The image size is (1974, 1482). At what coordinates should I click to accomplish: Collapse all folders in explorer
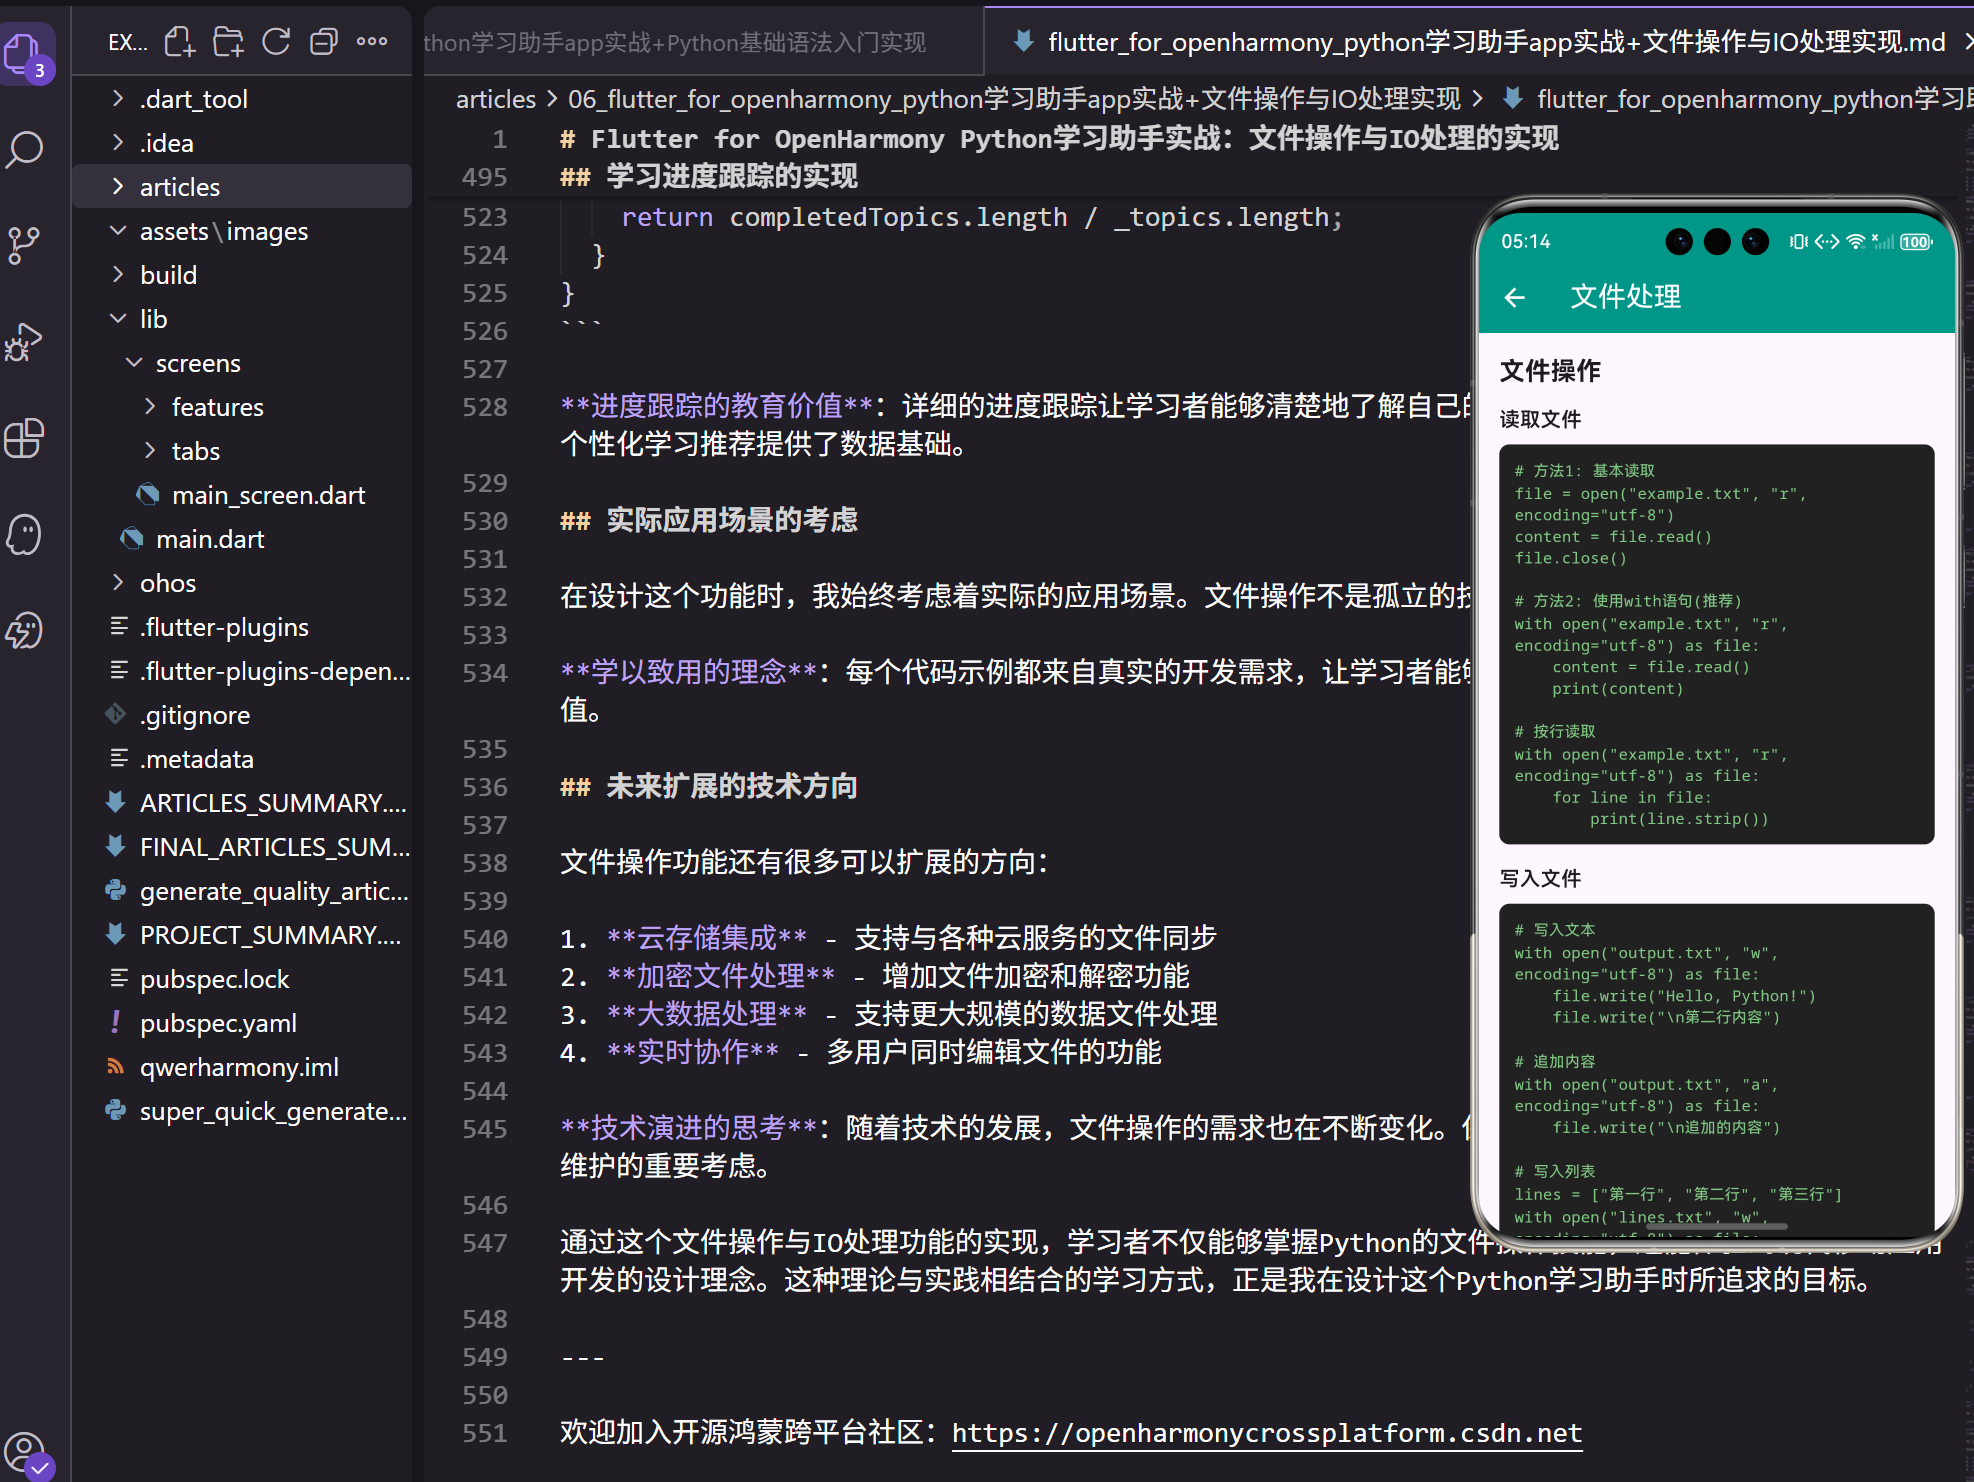tap(324, 42)
